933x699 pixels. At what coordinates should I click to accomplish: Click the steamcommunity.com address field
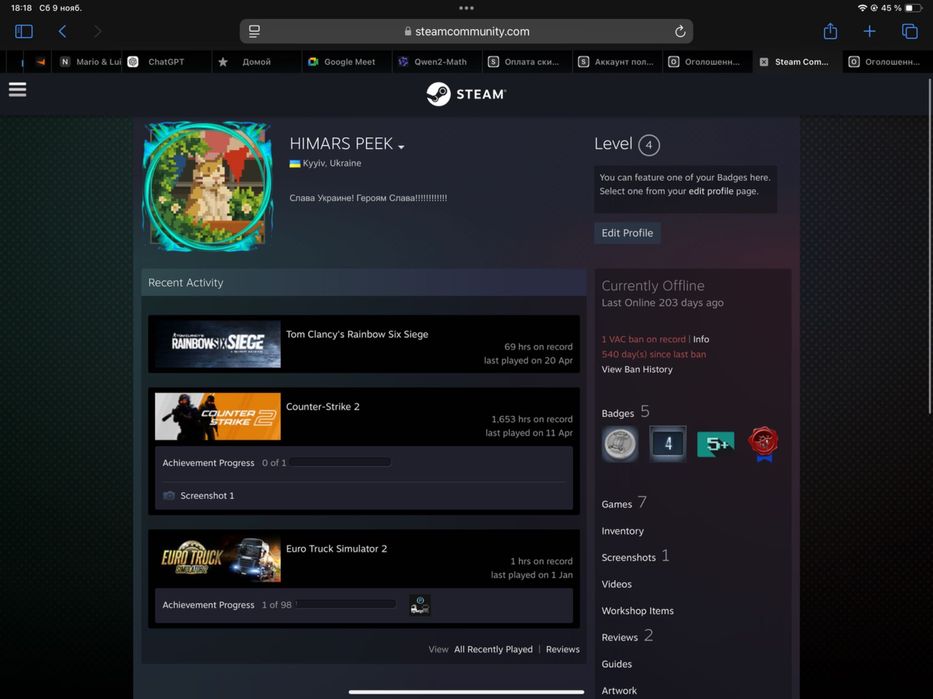tap(466, 32)
